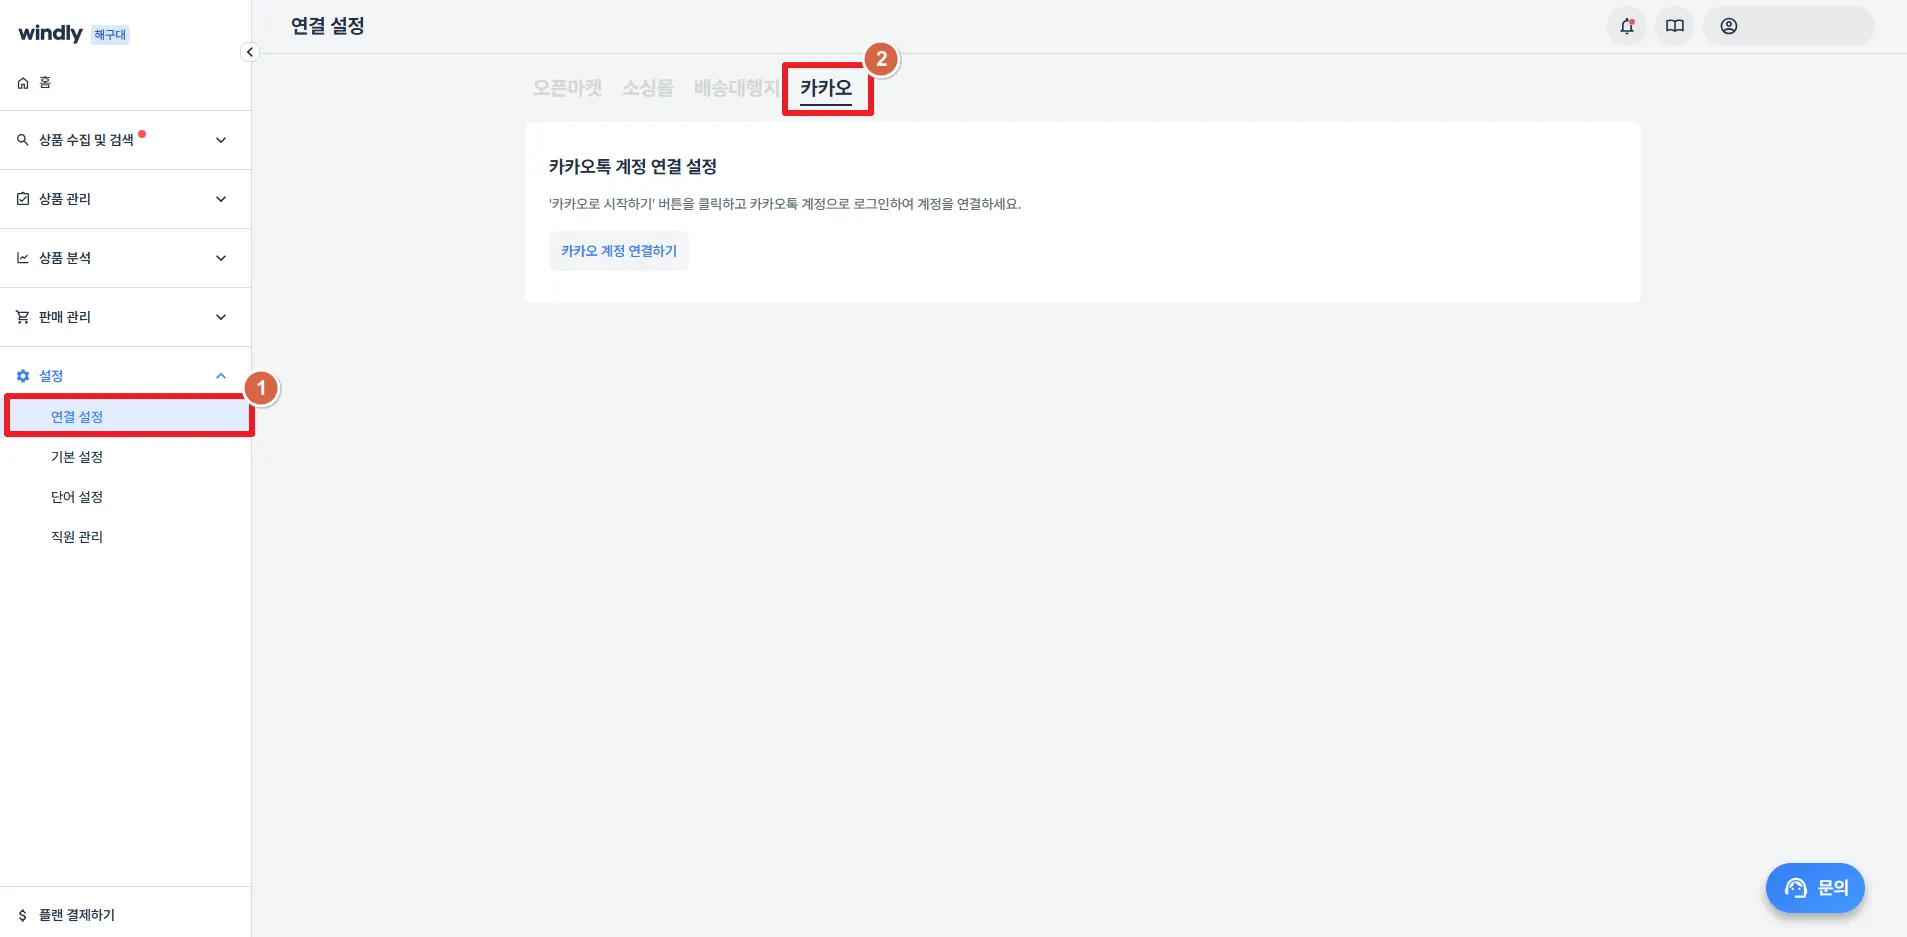Click the windly logo
The image size is (1907, 937).
tap(50, 33)
